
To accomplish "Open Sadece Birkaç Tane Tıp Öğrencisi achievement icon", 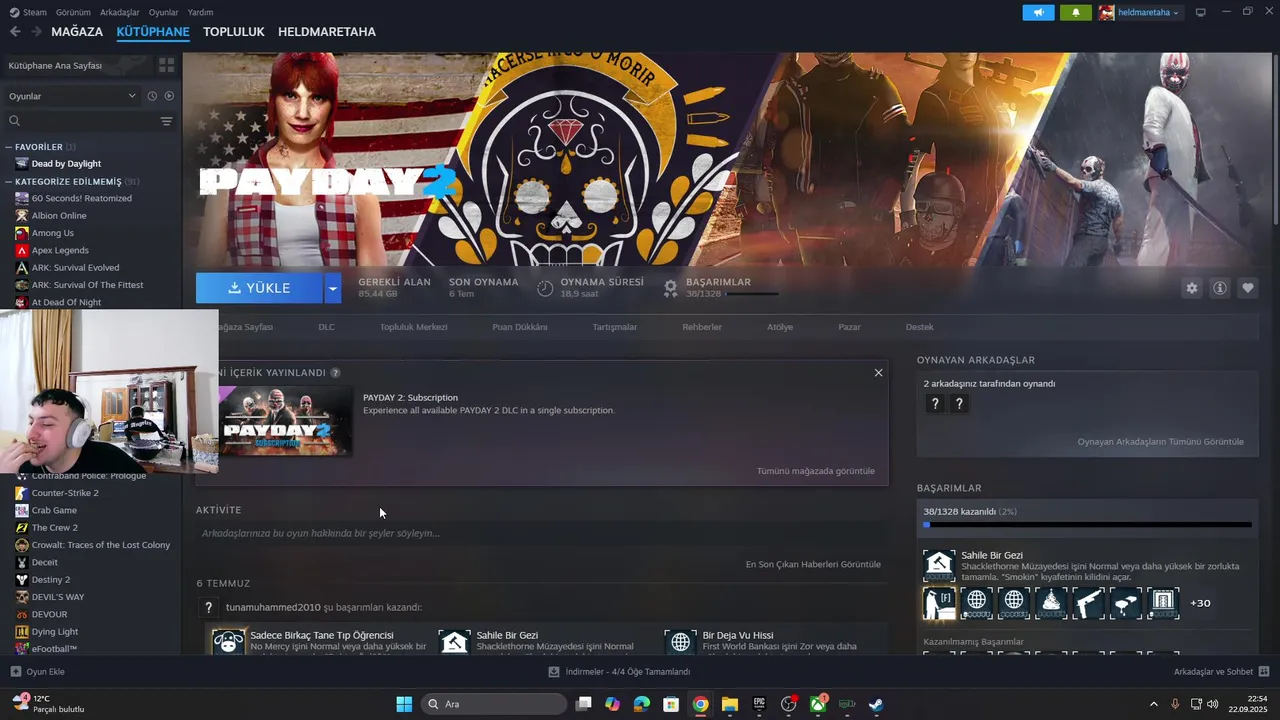I will point(229,642).
